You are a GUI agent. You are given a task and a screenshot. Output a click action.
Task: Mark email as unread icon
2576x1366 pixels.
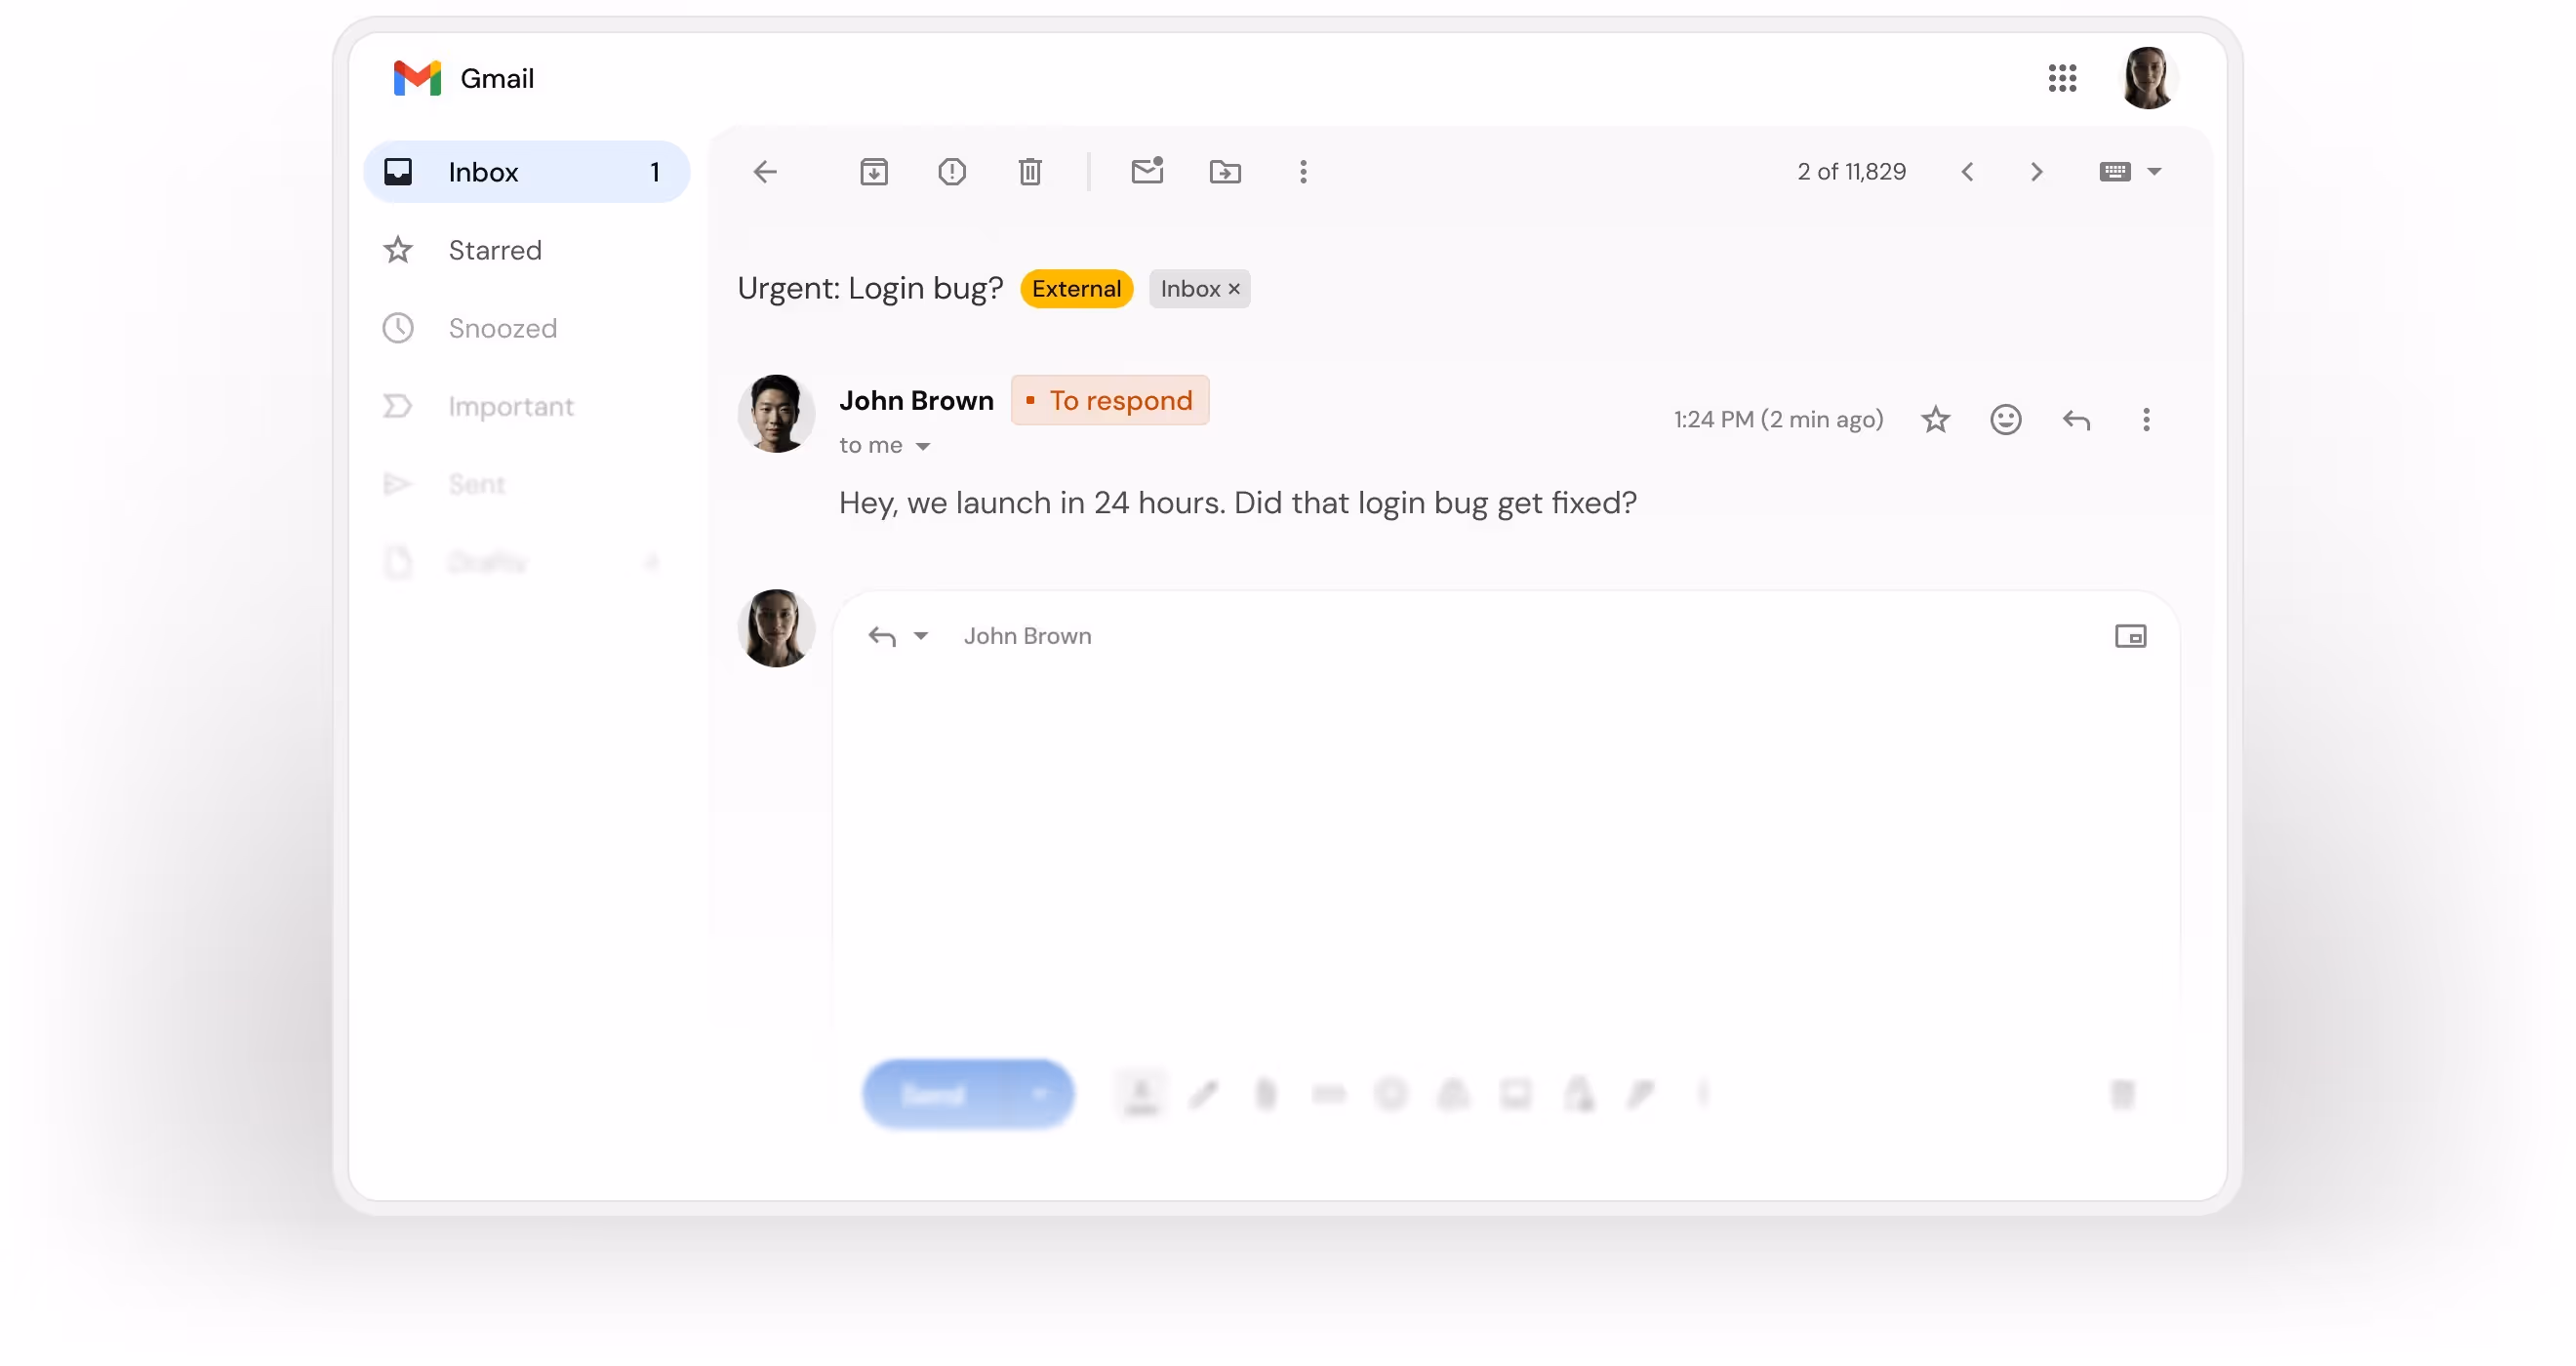click(x=1146, y=171)
